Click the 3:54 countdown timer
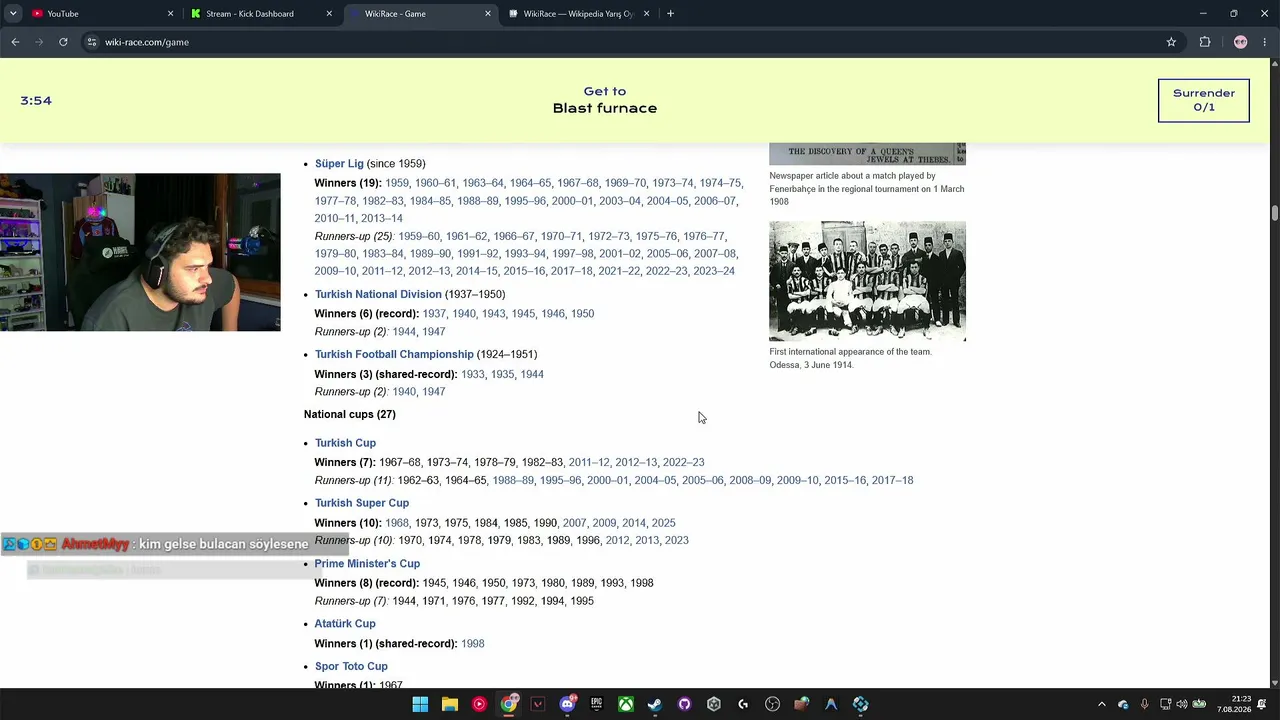1280x720 pixels. coord(36,101)
